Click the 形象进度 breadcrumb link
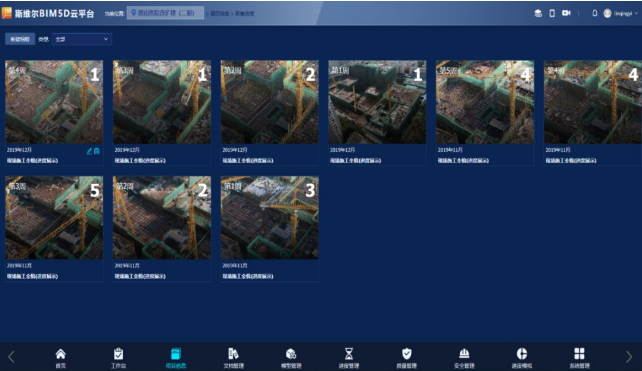 [x=244, y=14]
